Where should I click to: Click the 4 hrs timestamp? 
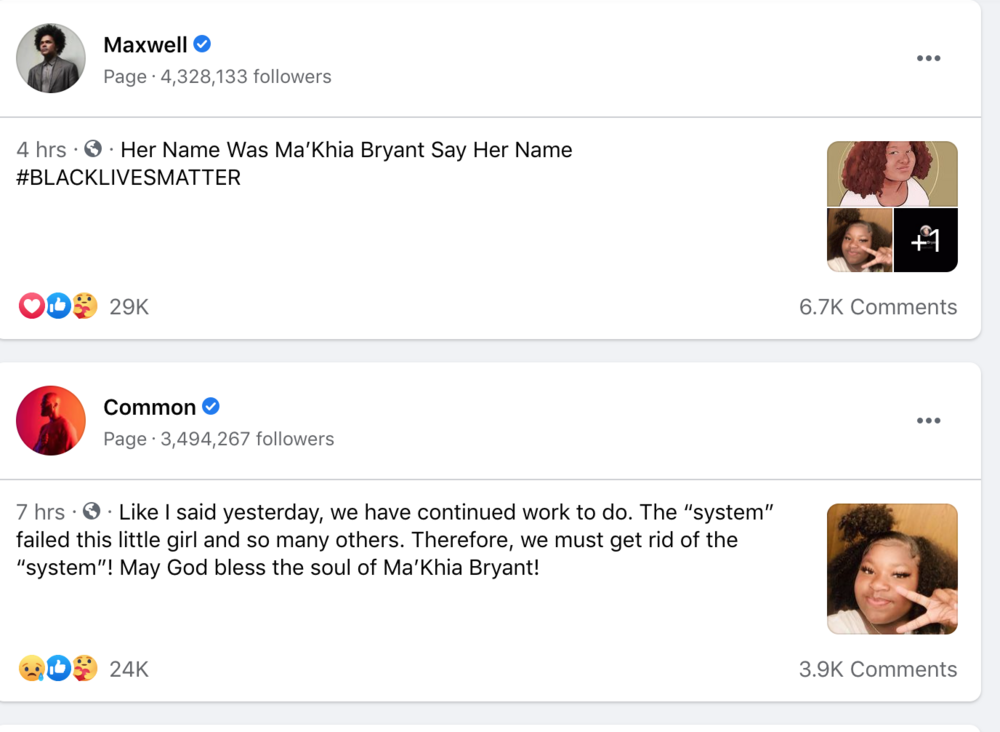[x=41, y=150]
